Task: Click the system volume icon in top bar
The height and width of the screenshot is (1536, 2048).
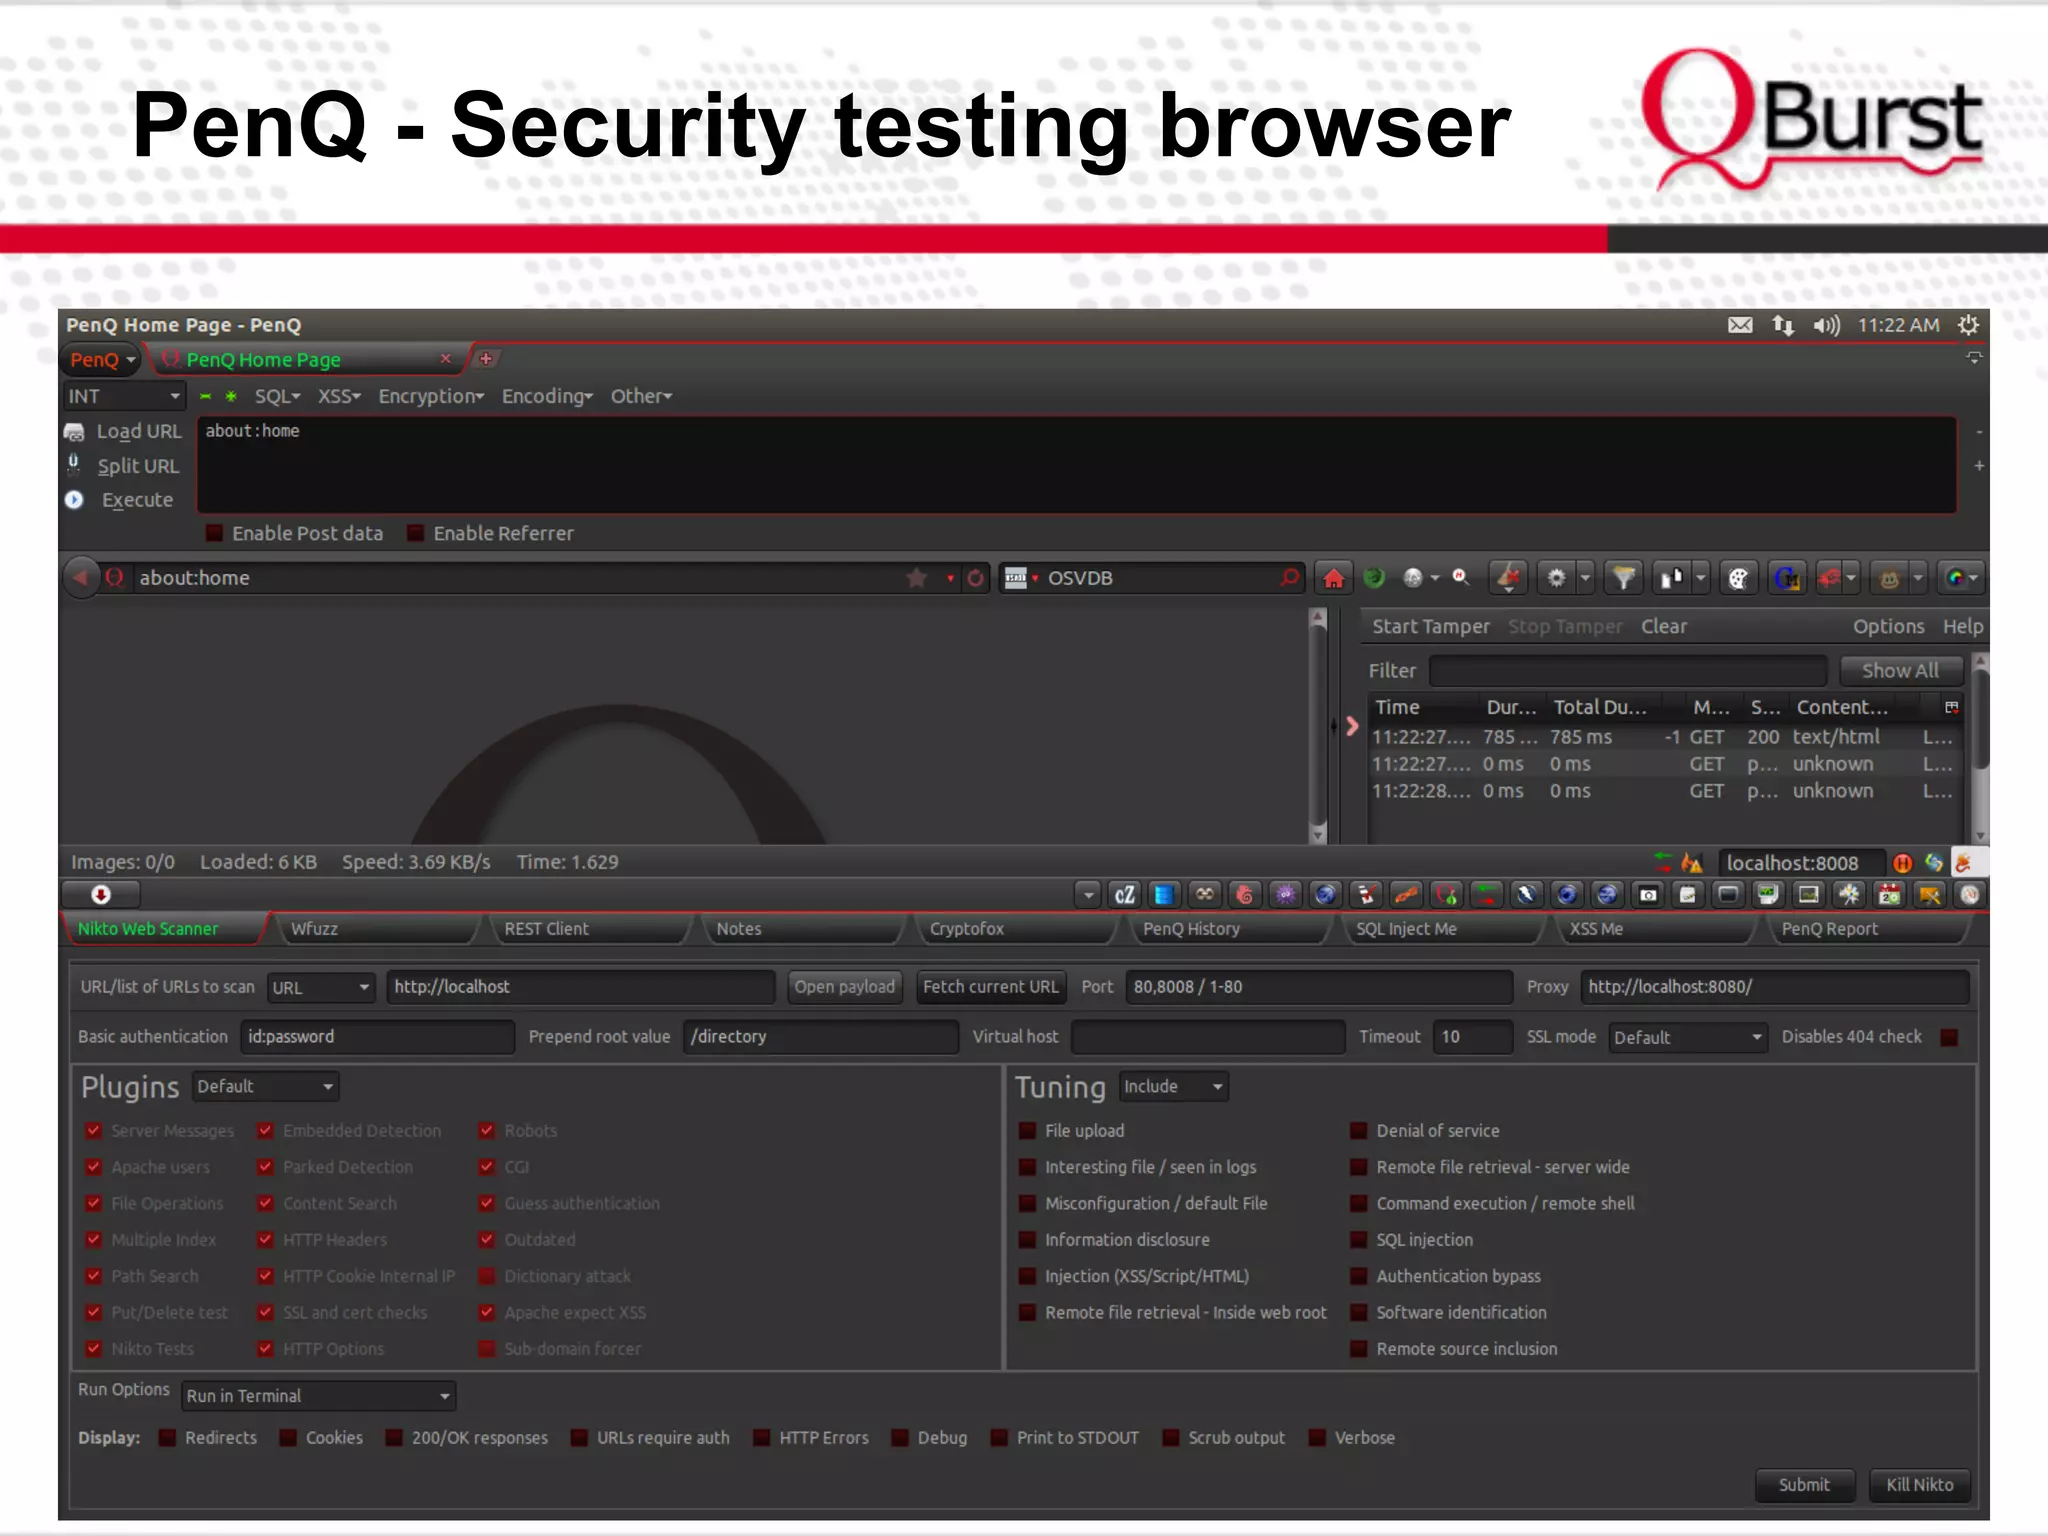Action: (1826, 325)
